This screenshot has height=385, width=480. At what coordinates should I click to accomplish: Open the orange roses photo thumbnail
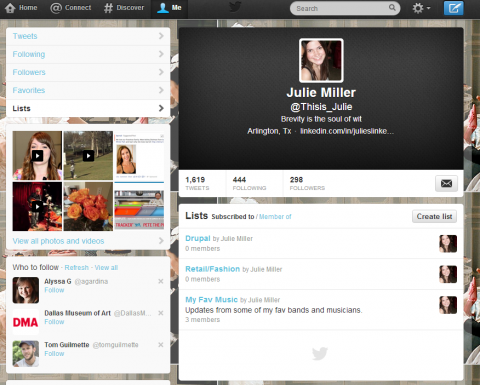point(88,206)
